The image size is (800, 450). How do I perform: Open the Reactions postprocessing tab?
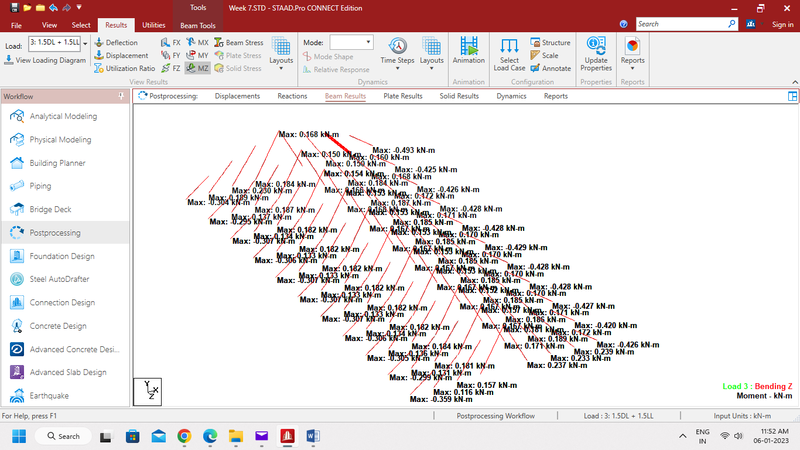(x=292, y=96)
